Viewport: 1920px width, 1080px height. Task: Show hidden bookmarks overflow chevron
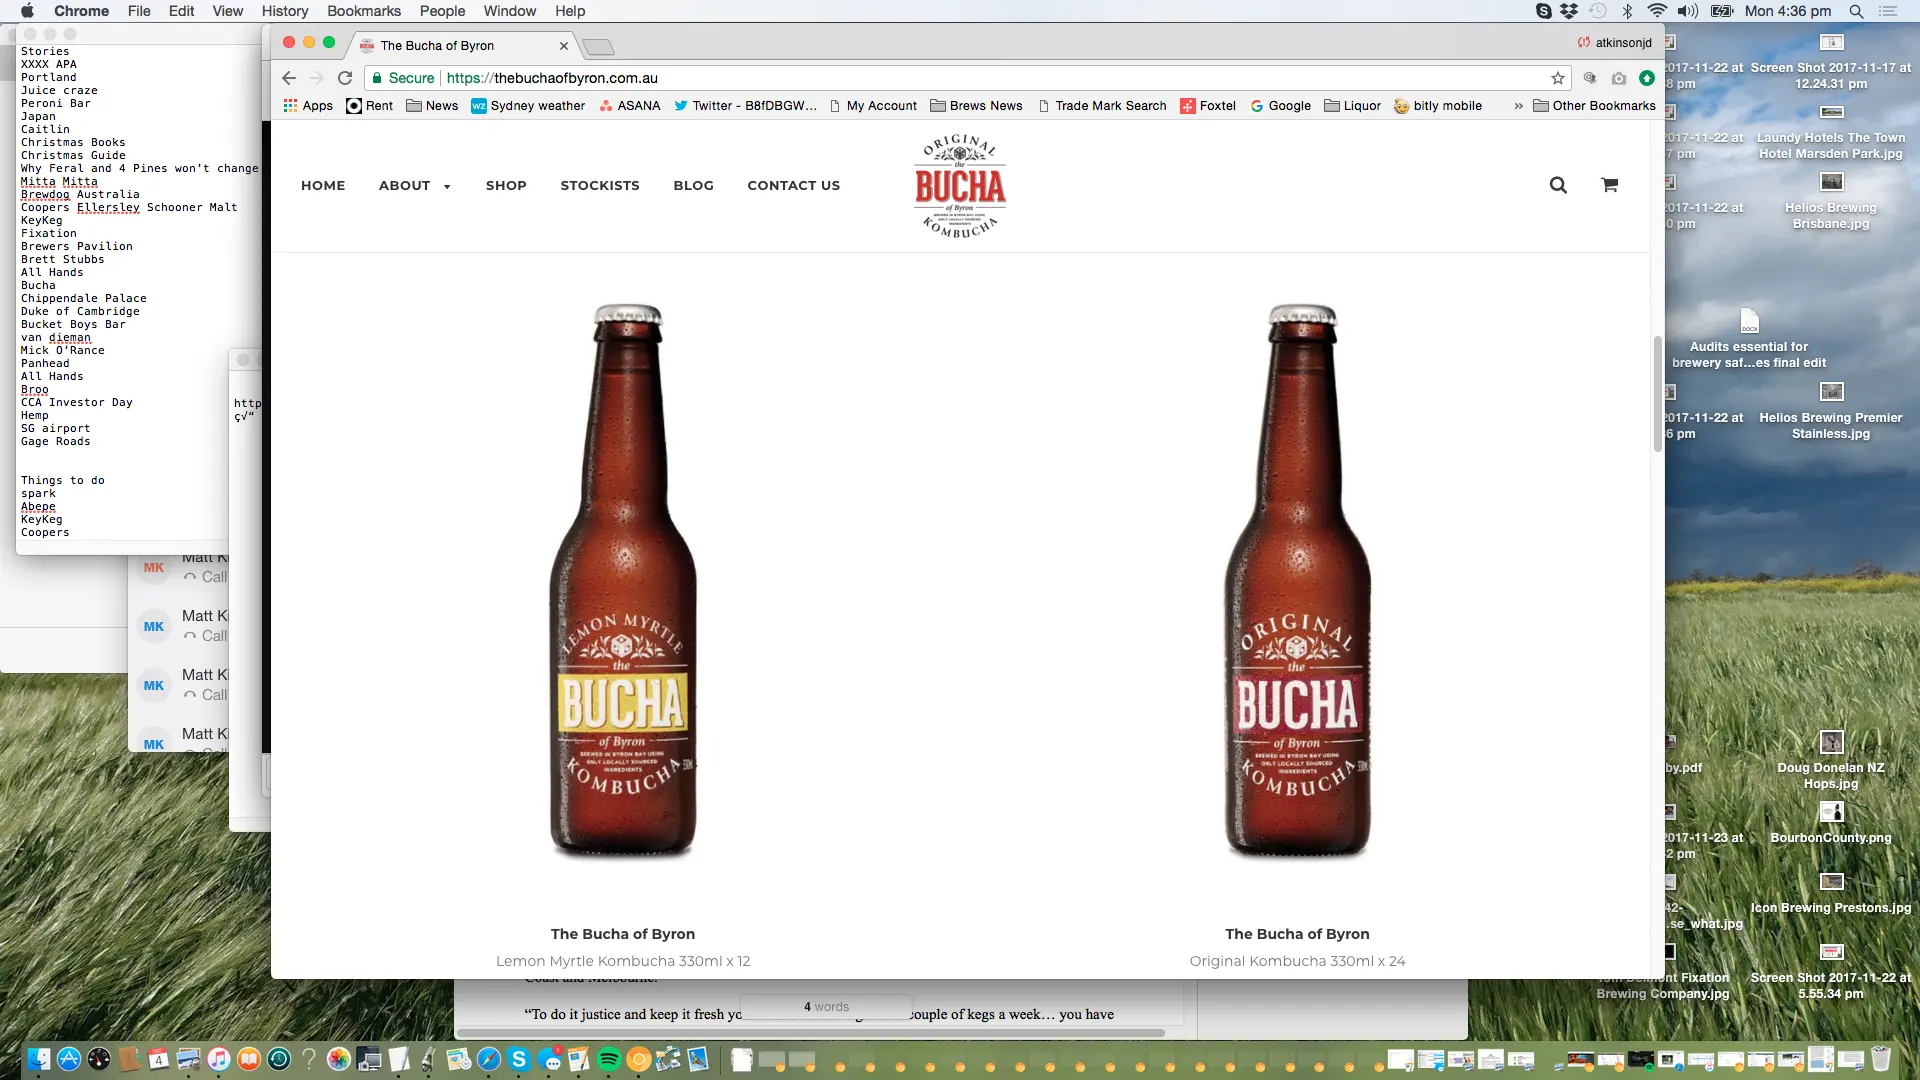tap(1518, 106)
